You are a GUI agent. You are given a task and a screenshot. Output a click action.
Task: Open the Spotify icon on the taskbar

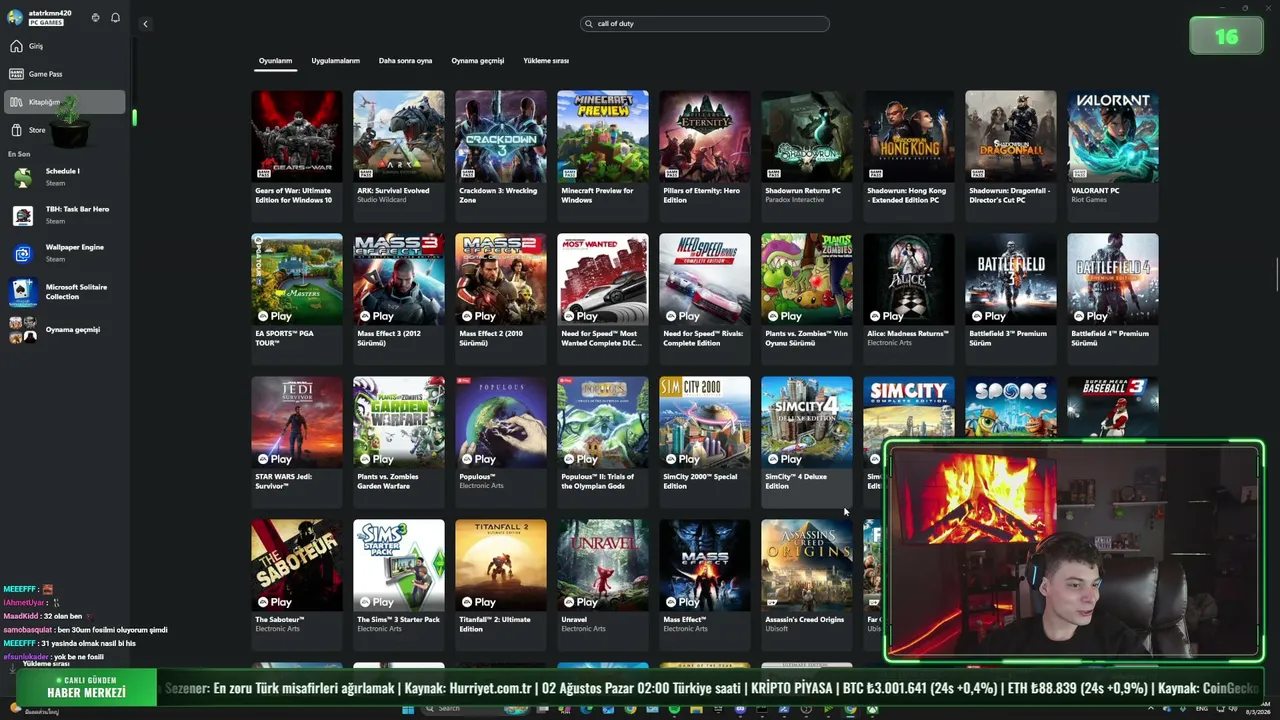click(673, 709)
